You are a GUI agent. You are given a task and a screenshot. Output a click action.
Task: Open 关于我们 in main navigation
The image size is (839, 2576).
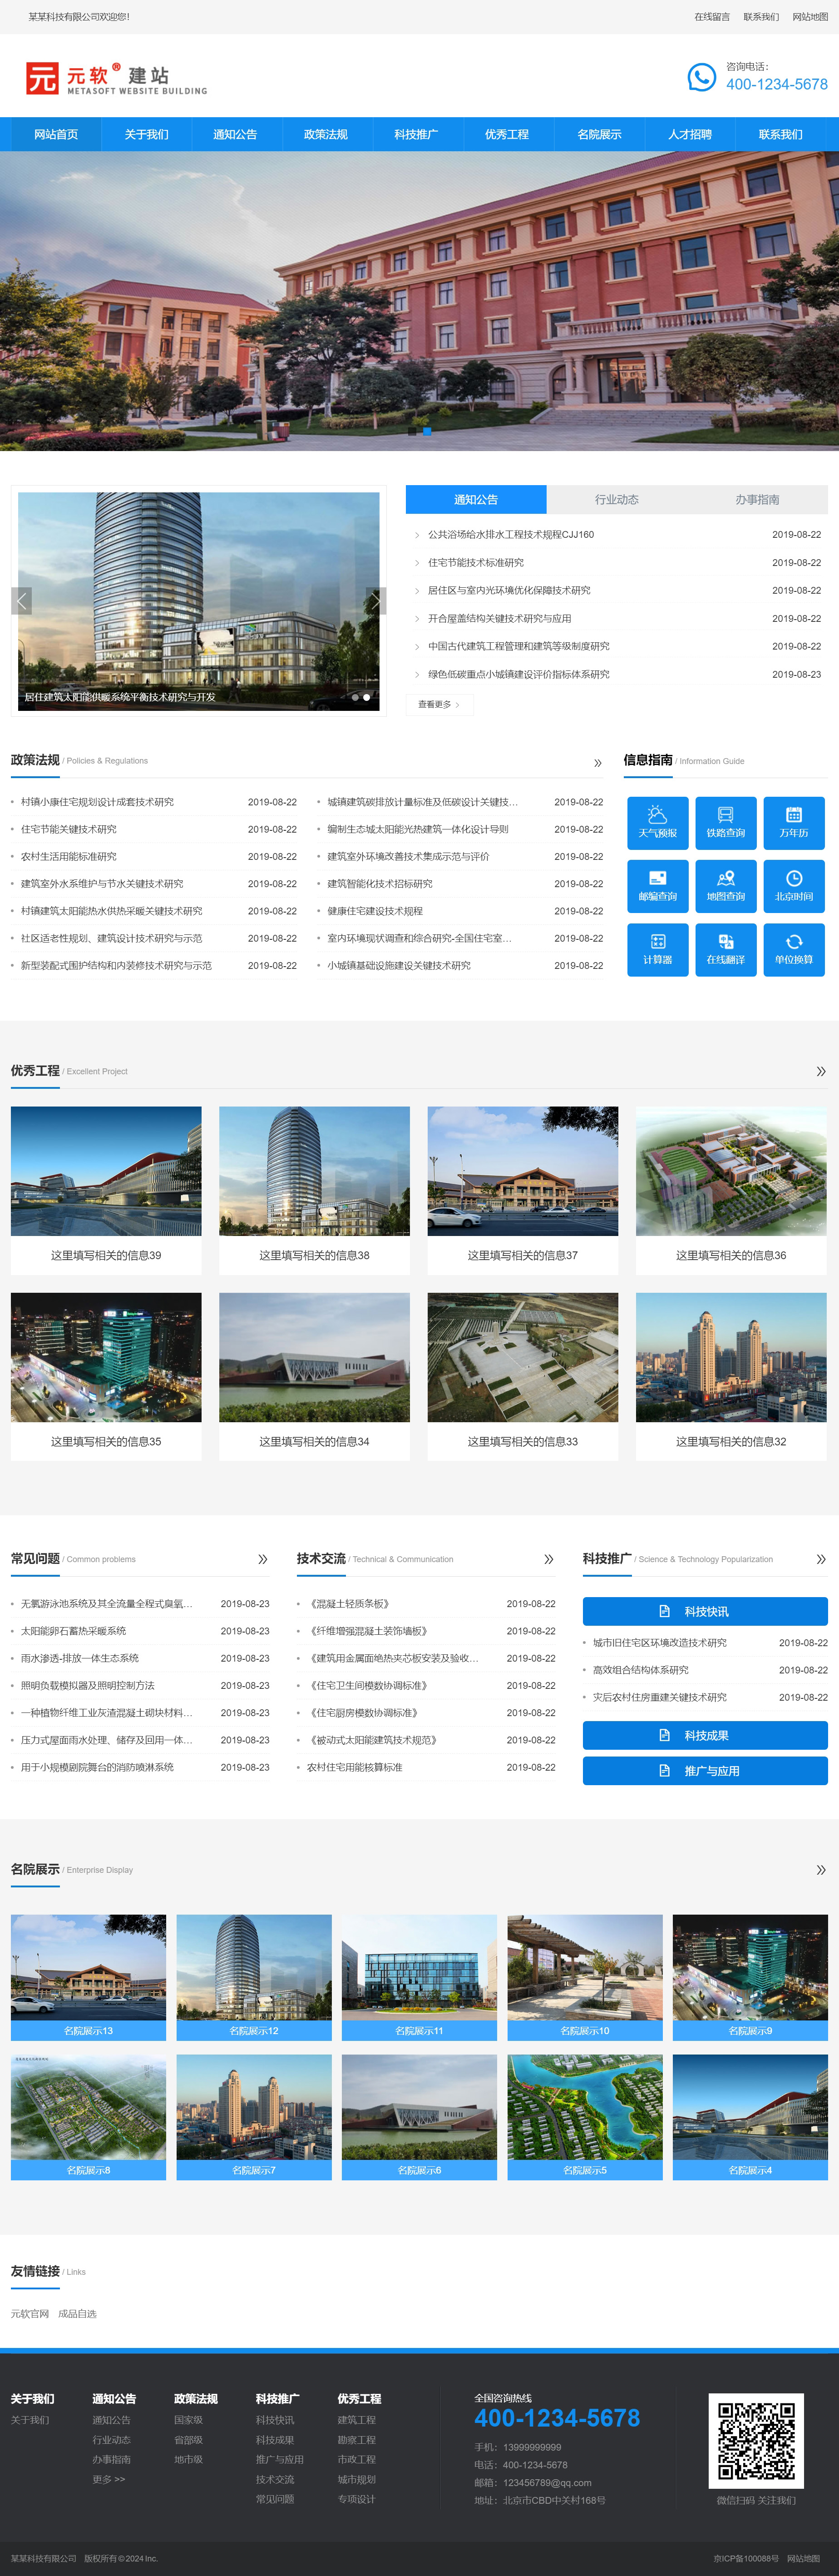[x=146, y=134]
